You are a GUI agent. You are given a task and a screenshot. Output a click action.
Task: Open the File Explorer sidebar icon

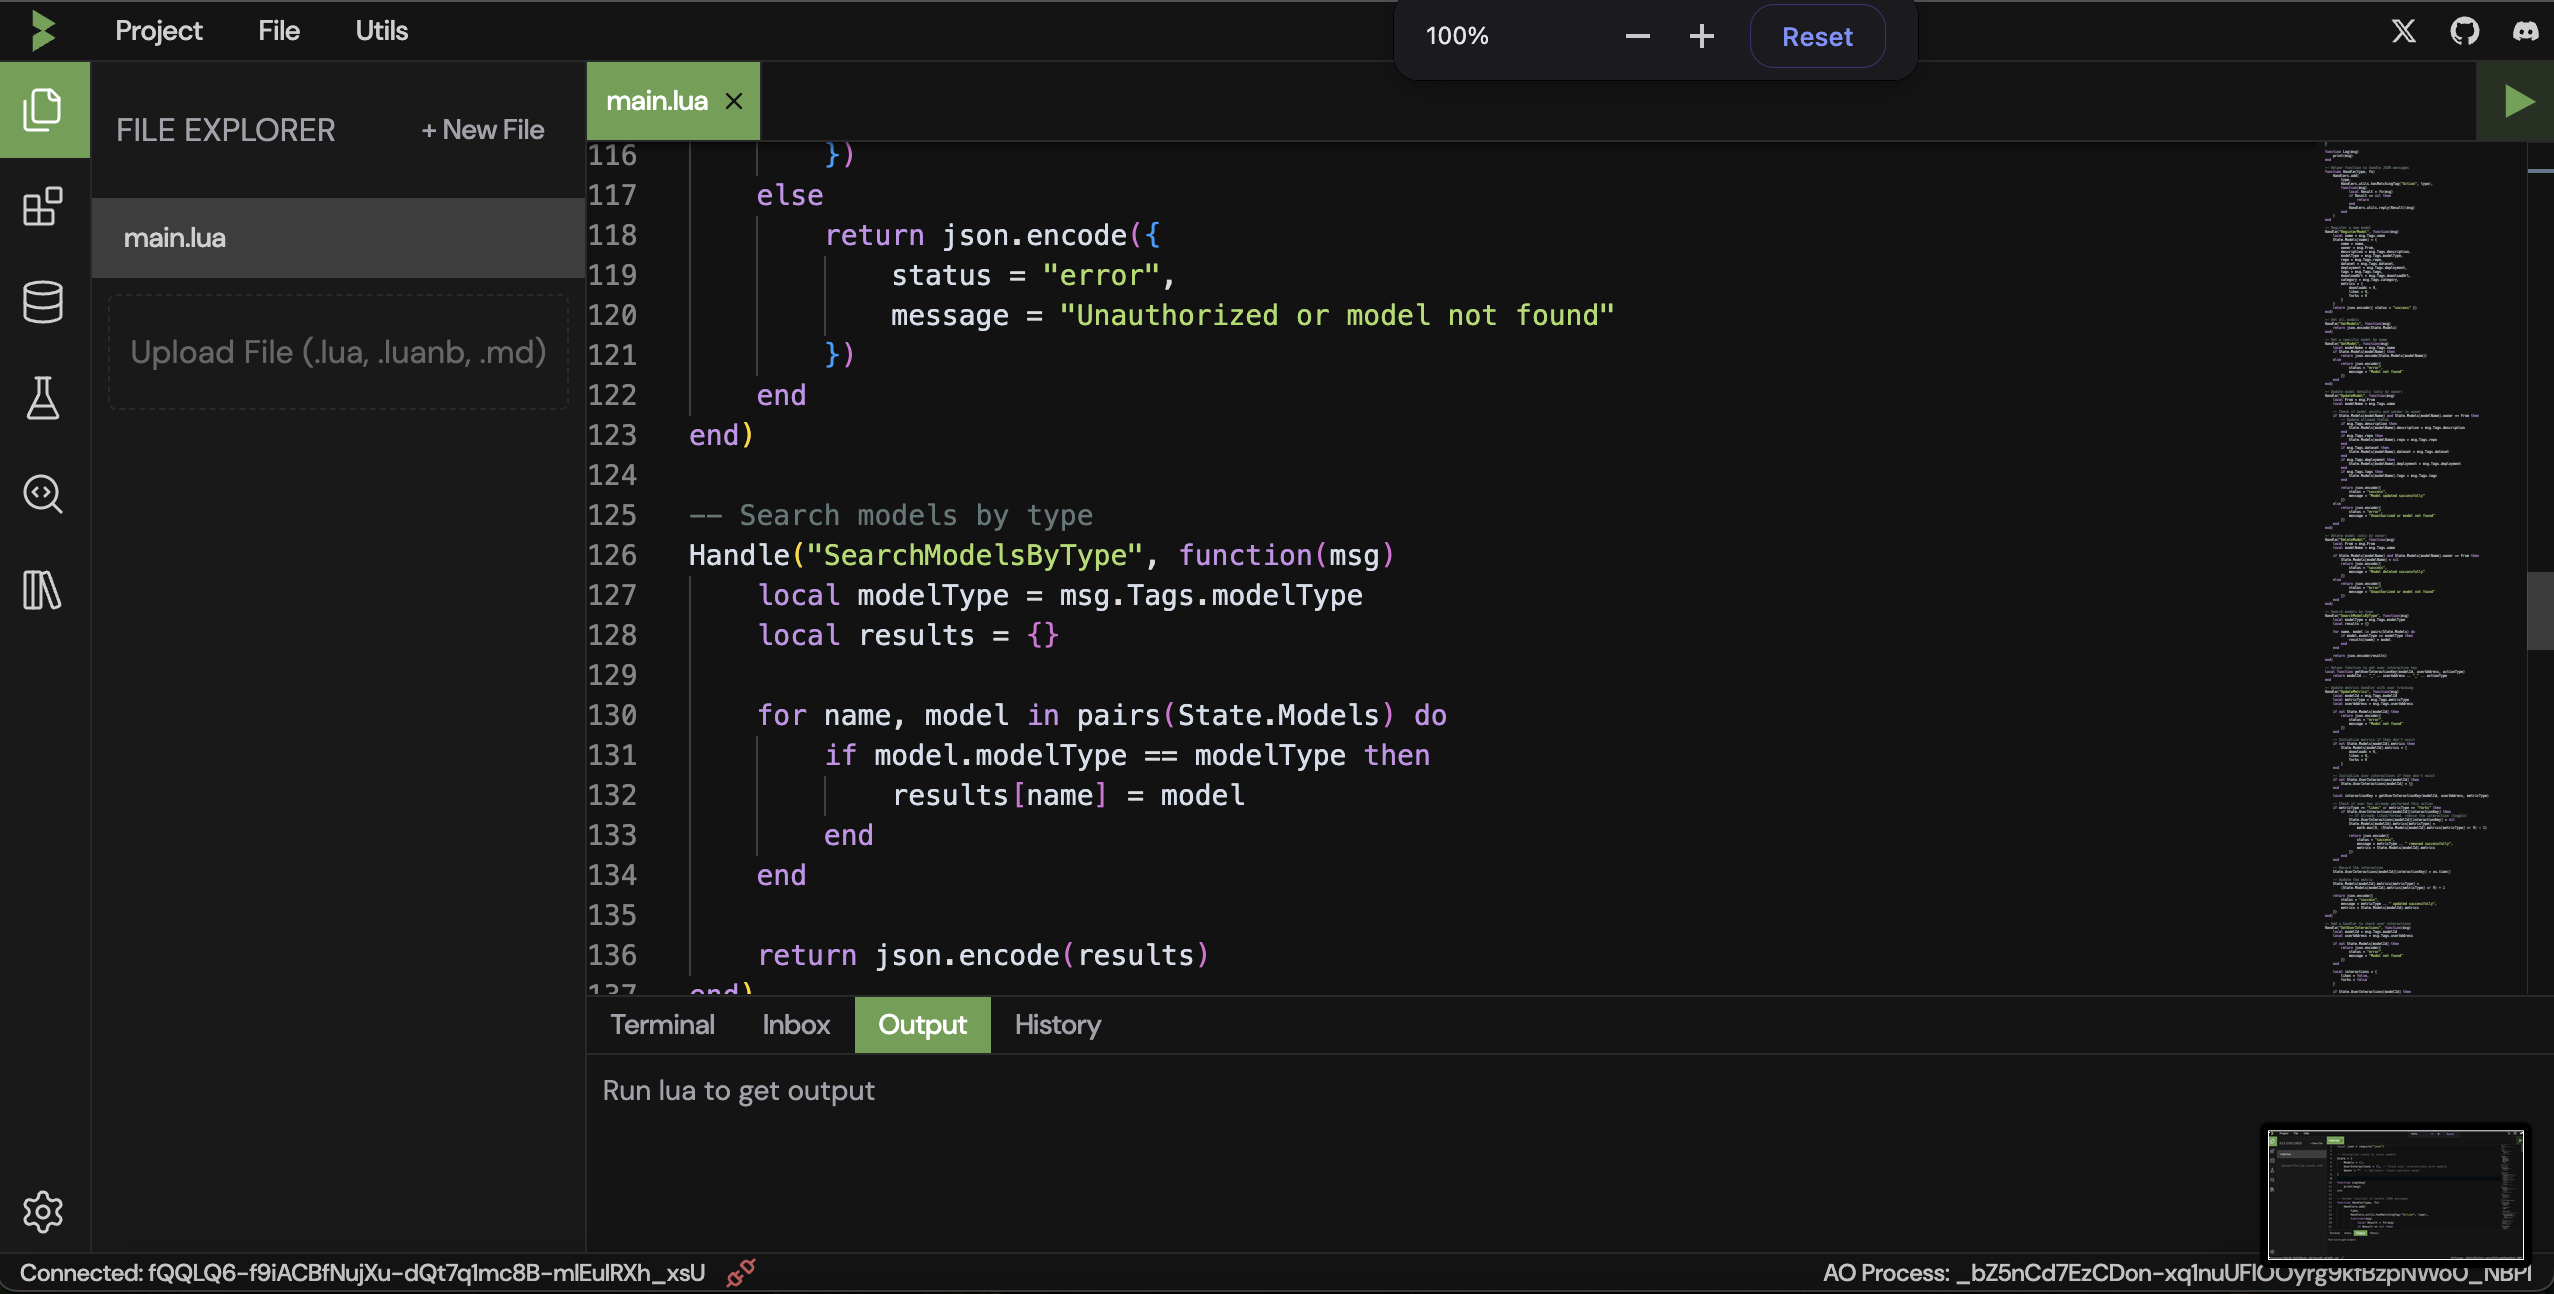point(43,109)
